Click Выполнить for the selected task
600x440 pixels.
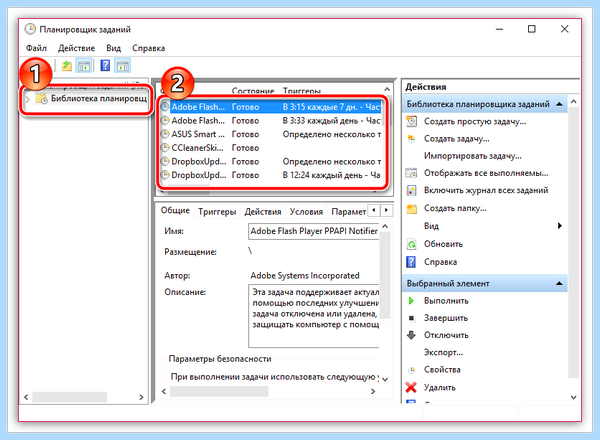coord(446,301)
